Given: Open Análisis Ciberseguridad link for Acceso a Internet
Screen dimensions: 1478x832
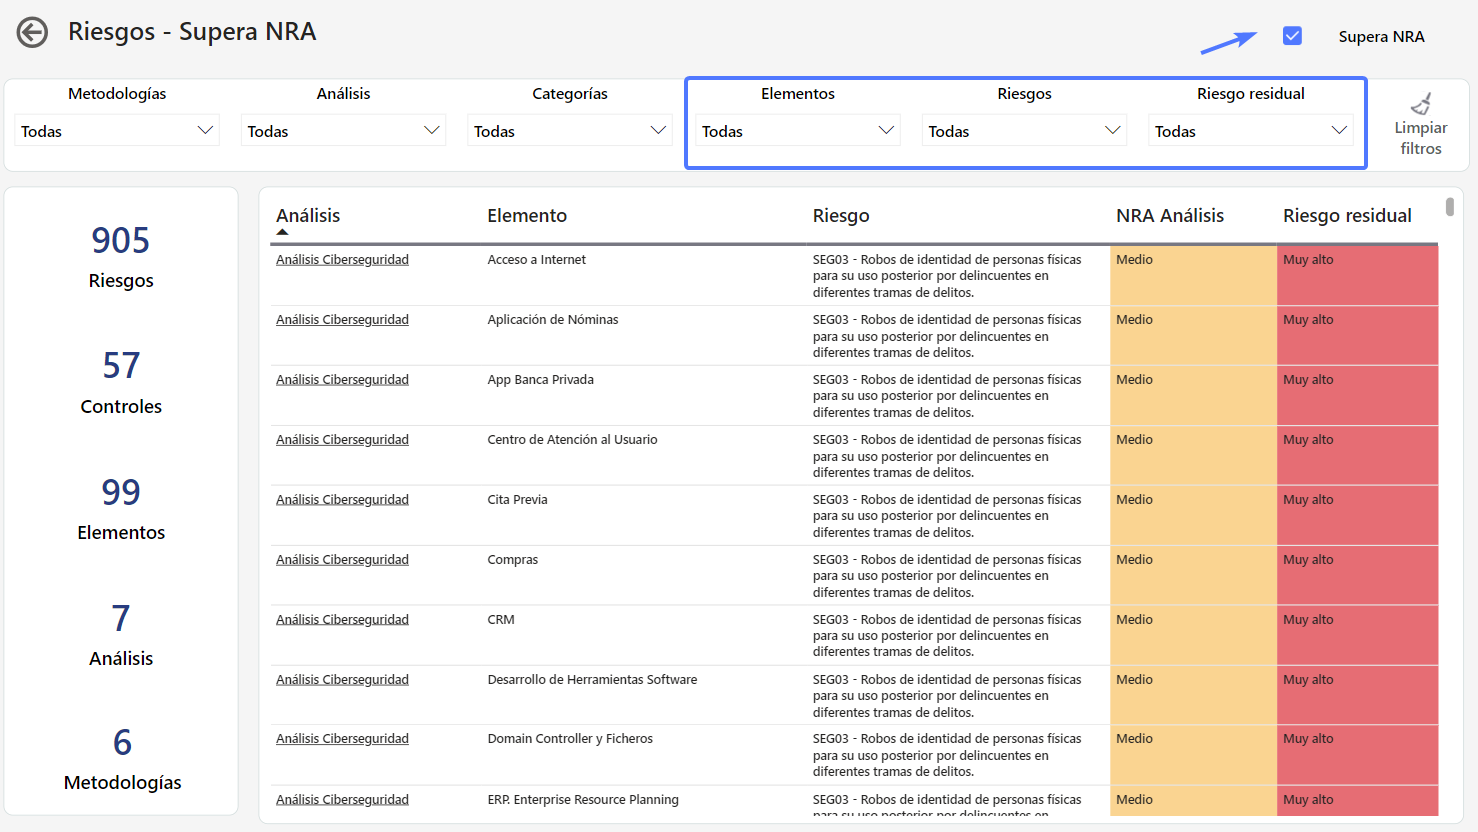Looking at the screenshot, I should pos(342,260).
